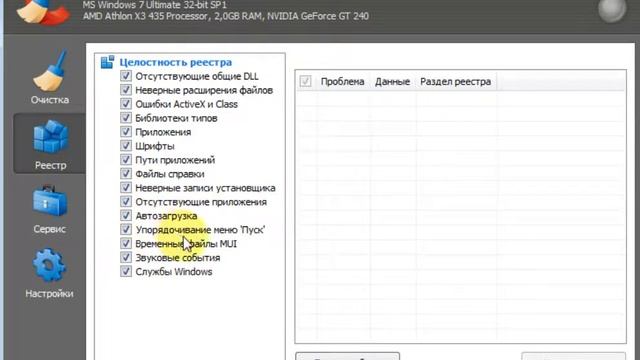Click the Автозагрузка label
The height and width of the screenshot is (360, 640).
click(166, 216)
